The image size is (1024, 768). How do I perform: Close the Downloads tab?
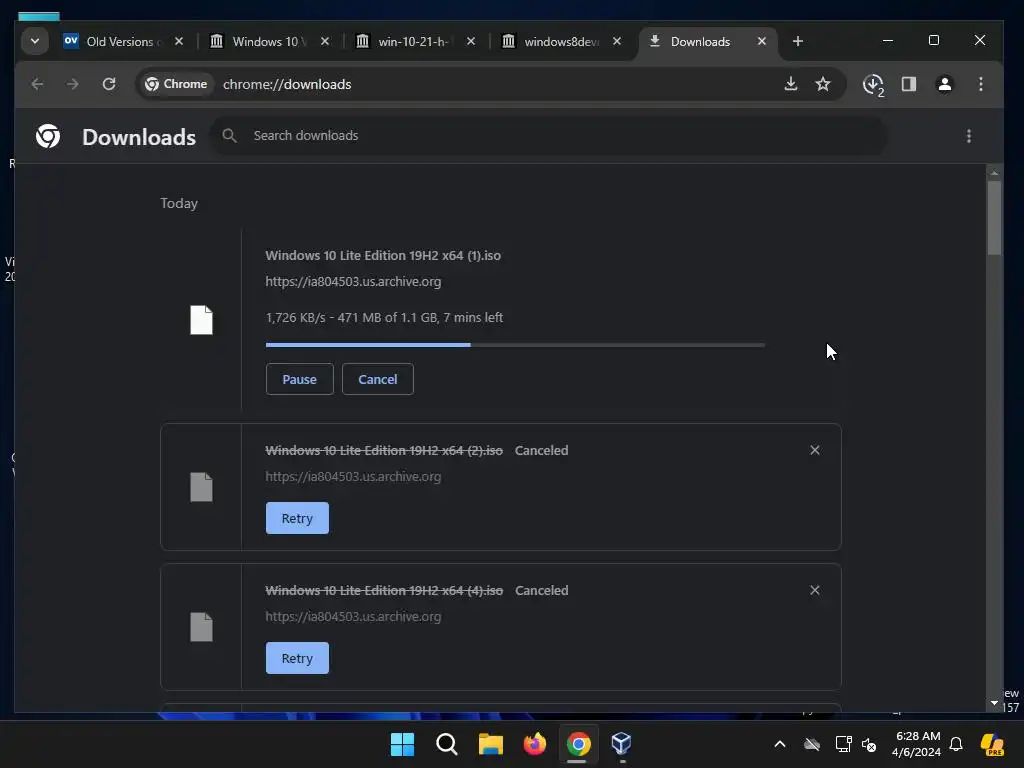pos(761,41)
